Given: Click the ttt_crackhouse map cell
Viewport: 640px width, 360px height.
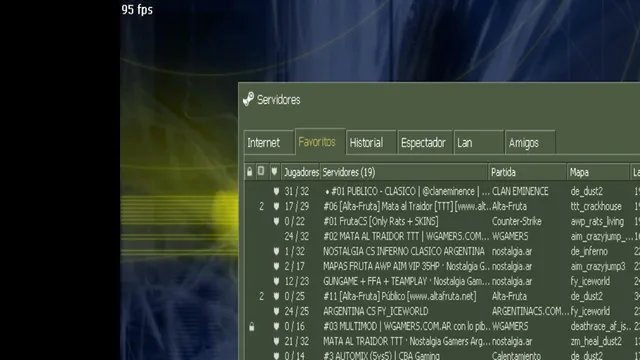Looking at the screenshot, I should [x=596, y=207].
